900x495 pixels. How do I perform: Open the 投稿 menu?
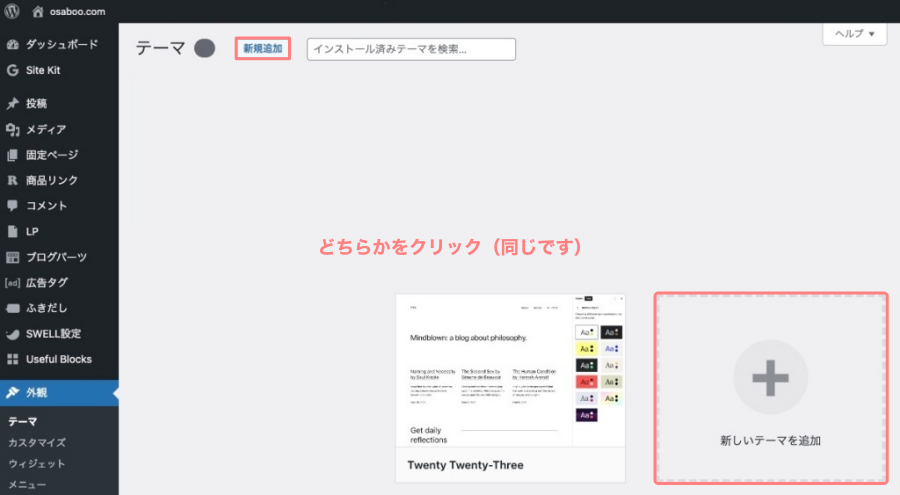pyautogui.click(x=36, y=103)
